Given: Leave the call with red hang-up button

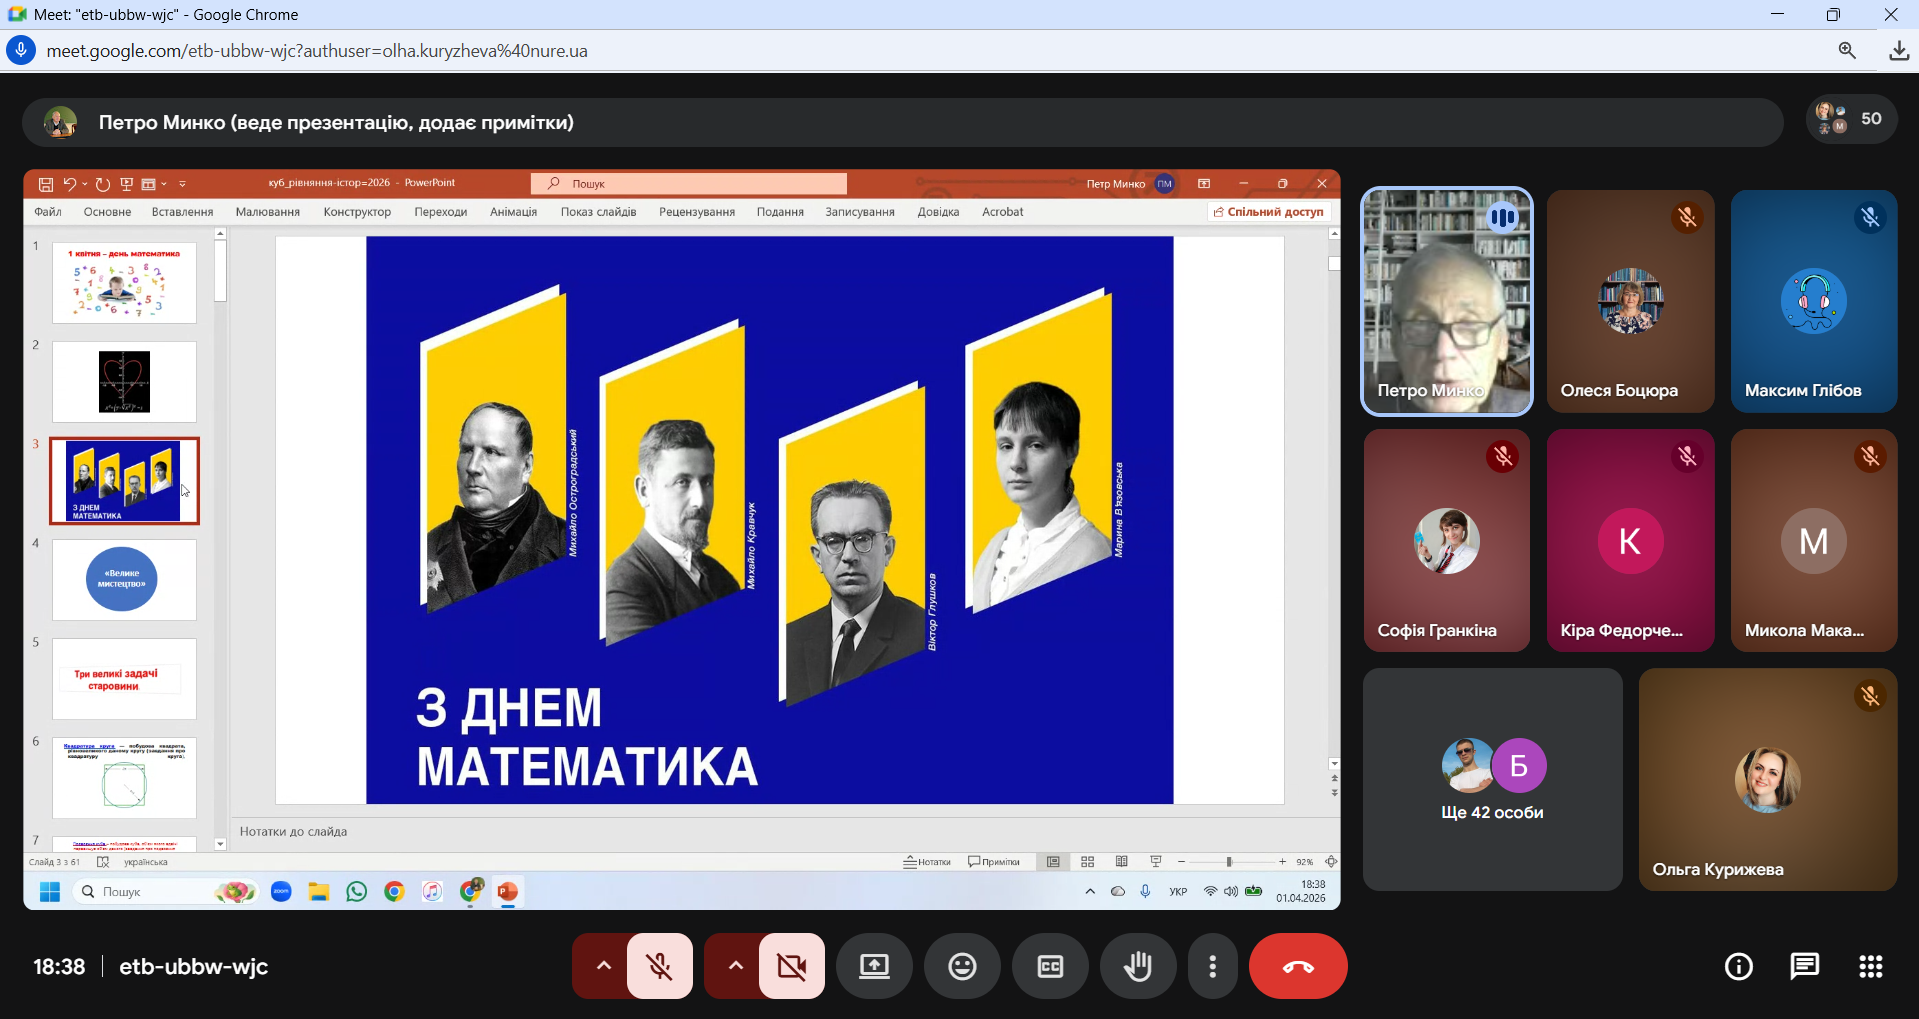Looking at the screenshot, I should pos(1297,966).
